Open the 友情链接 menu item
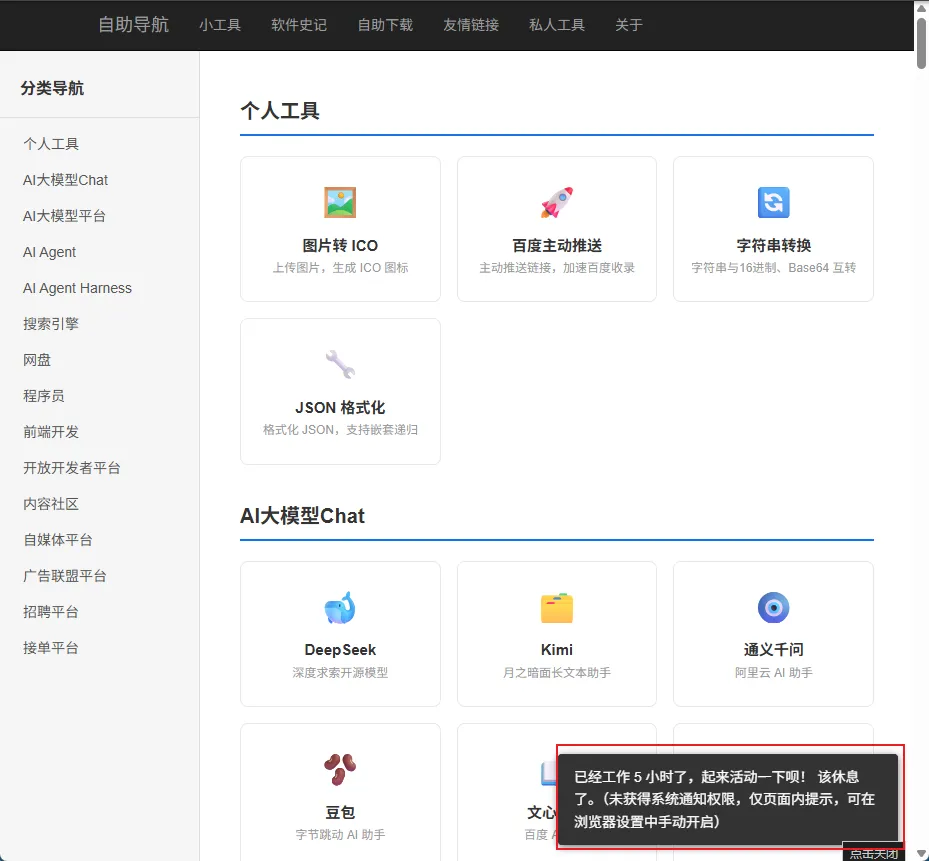929x861 pixels. 471,25
